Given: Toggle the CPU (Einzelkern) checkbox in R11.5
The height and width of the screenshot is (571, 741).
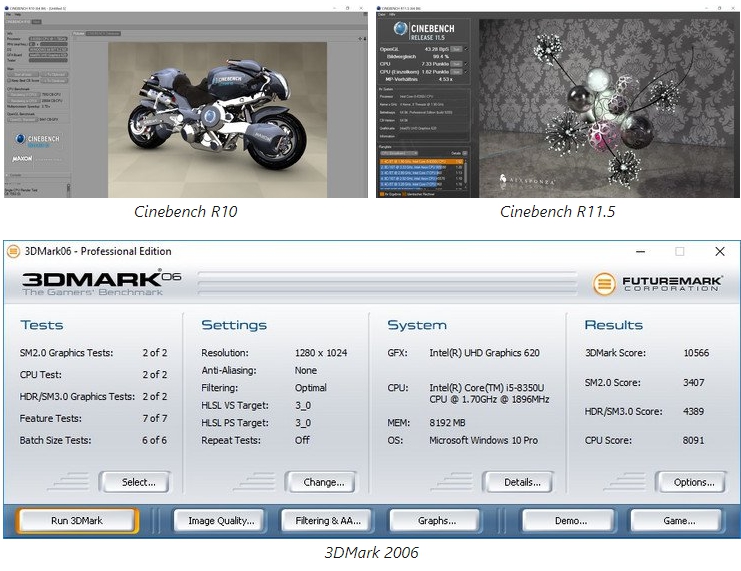Looking at the screenshot, I should (466, 72).
